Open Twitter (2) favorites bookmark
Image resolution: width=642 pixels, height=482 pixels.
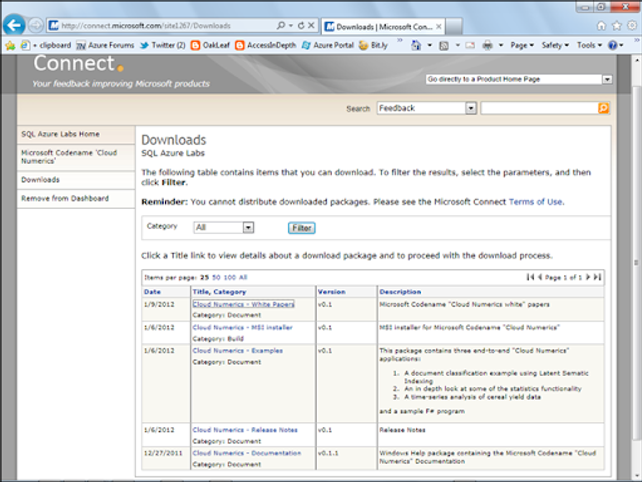[x=163, y=45]
